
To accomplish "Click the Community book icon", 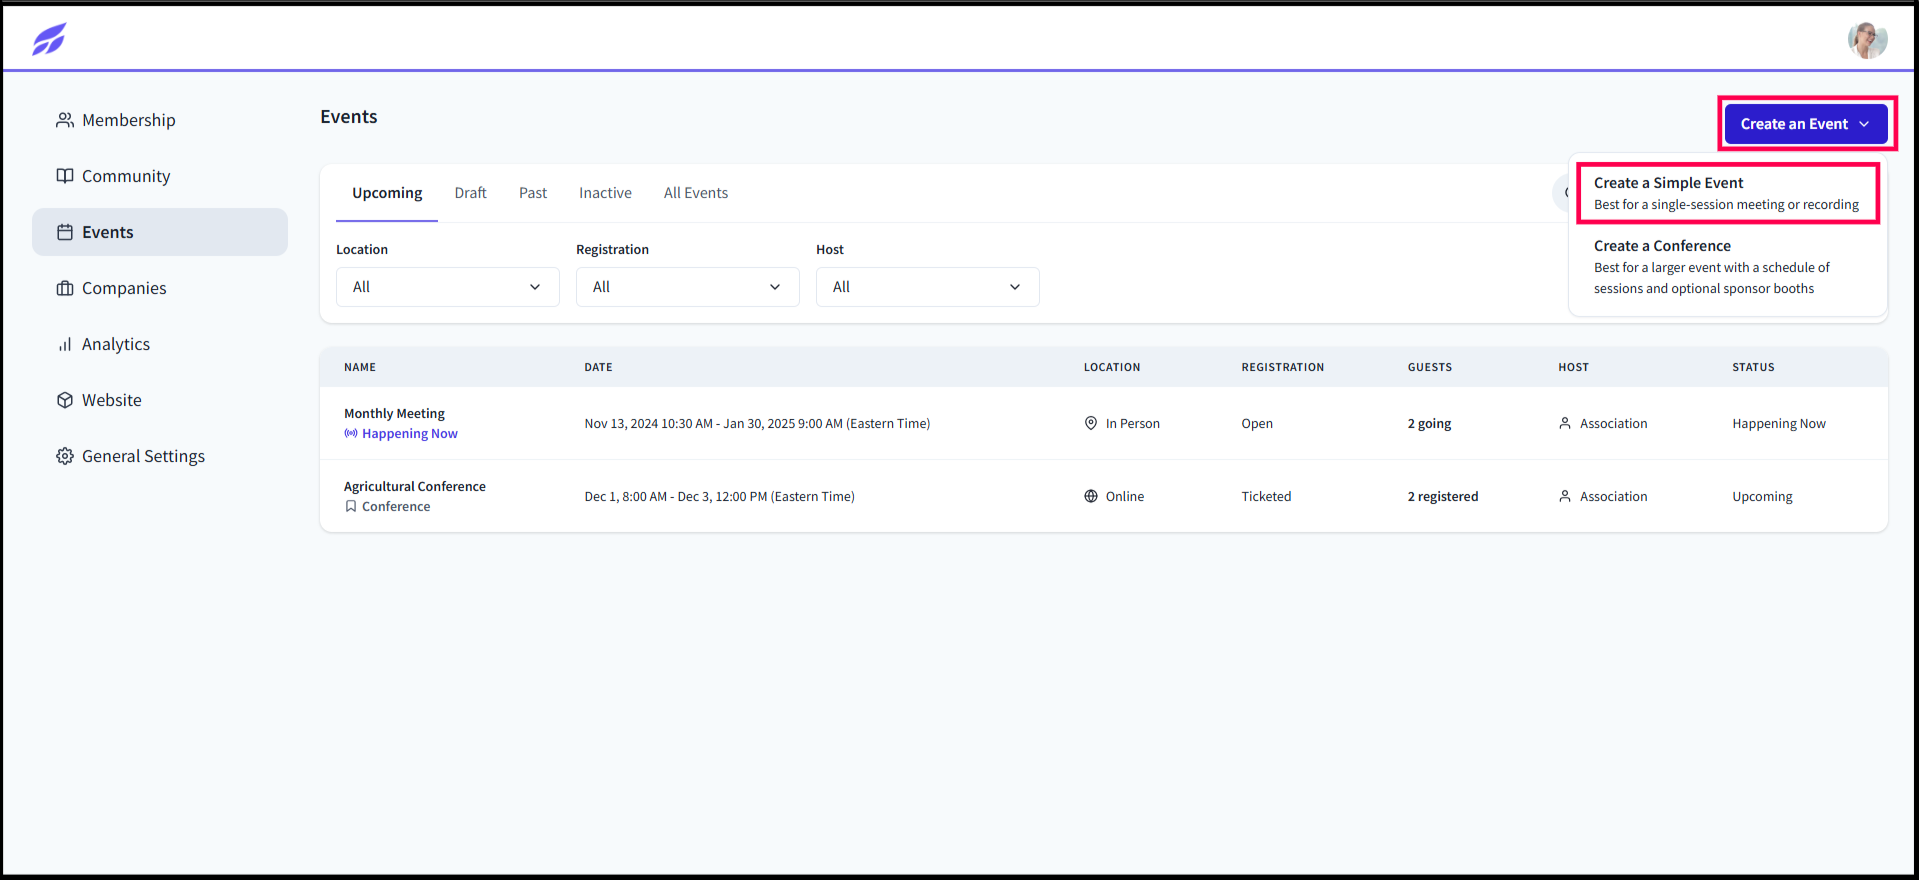I will (x=65, y=176).
